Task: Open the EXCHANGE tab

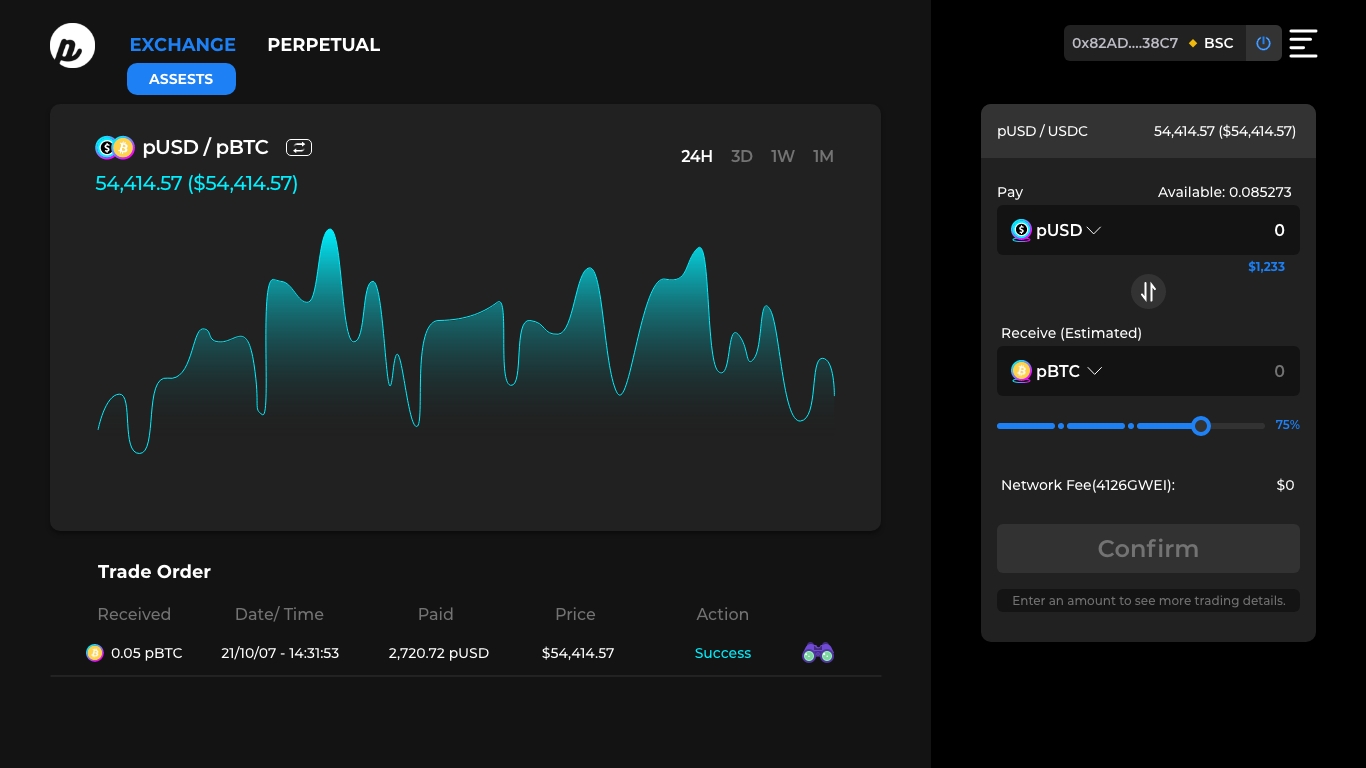Action: [182, 45]
